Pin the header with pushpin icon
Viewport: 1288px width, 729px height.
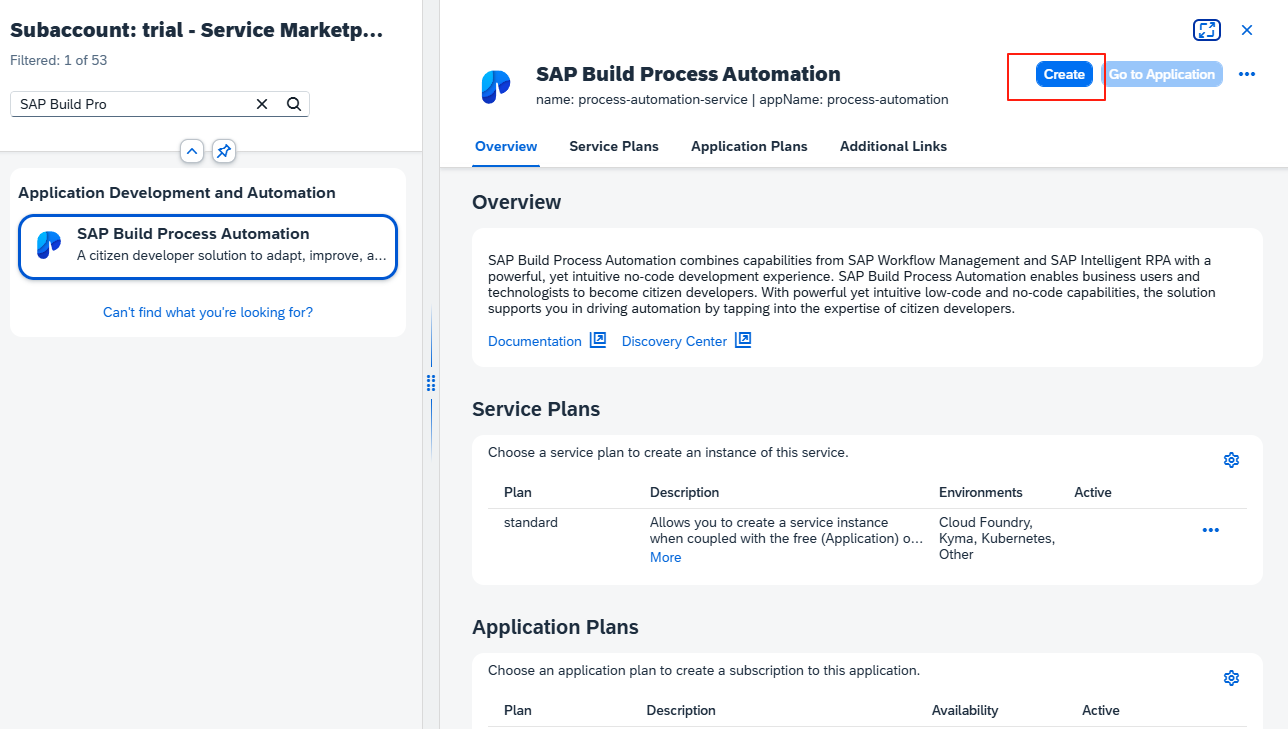(x=224, y=151)
